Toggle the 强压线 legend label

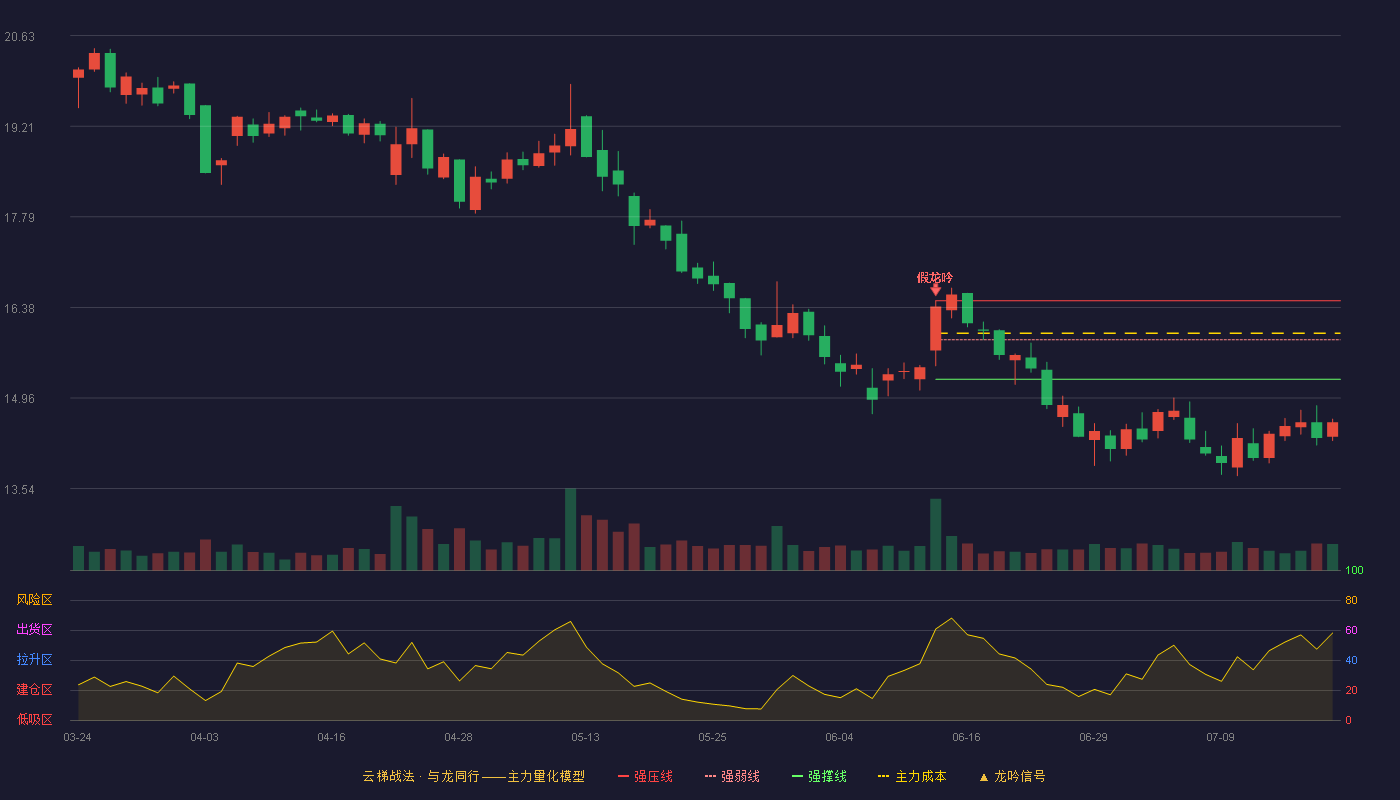coord(653,776)
